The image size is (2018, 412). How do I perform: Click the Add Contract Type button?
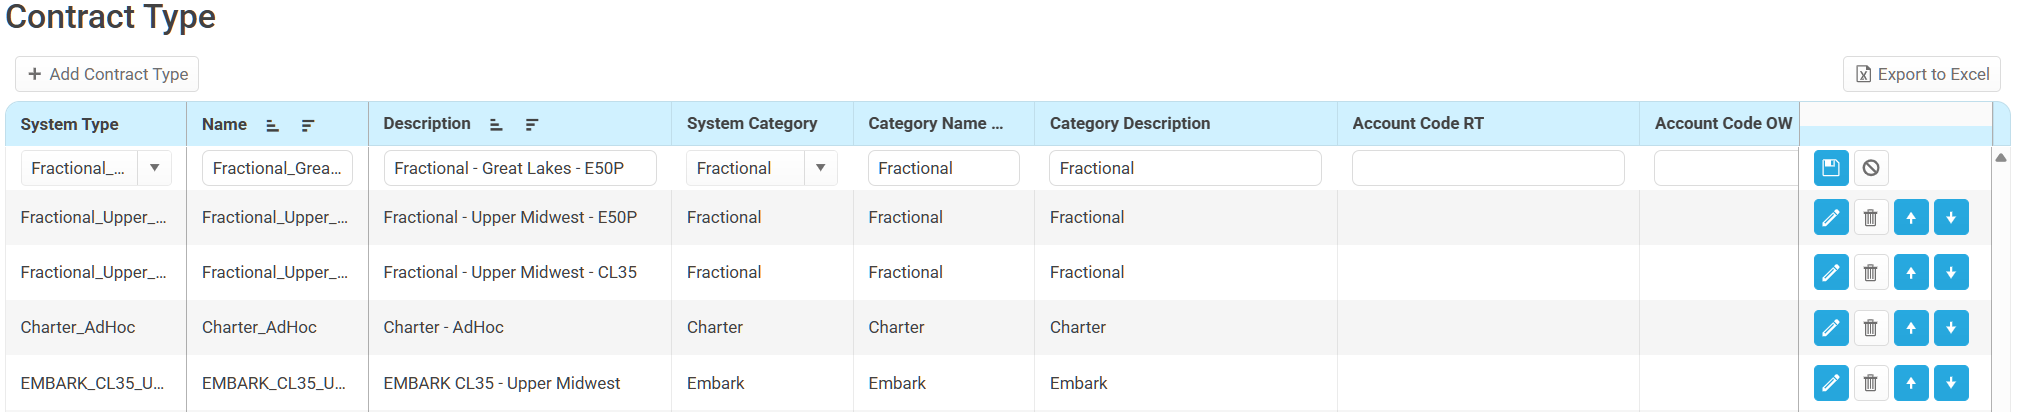[x=107, y=74]
